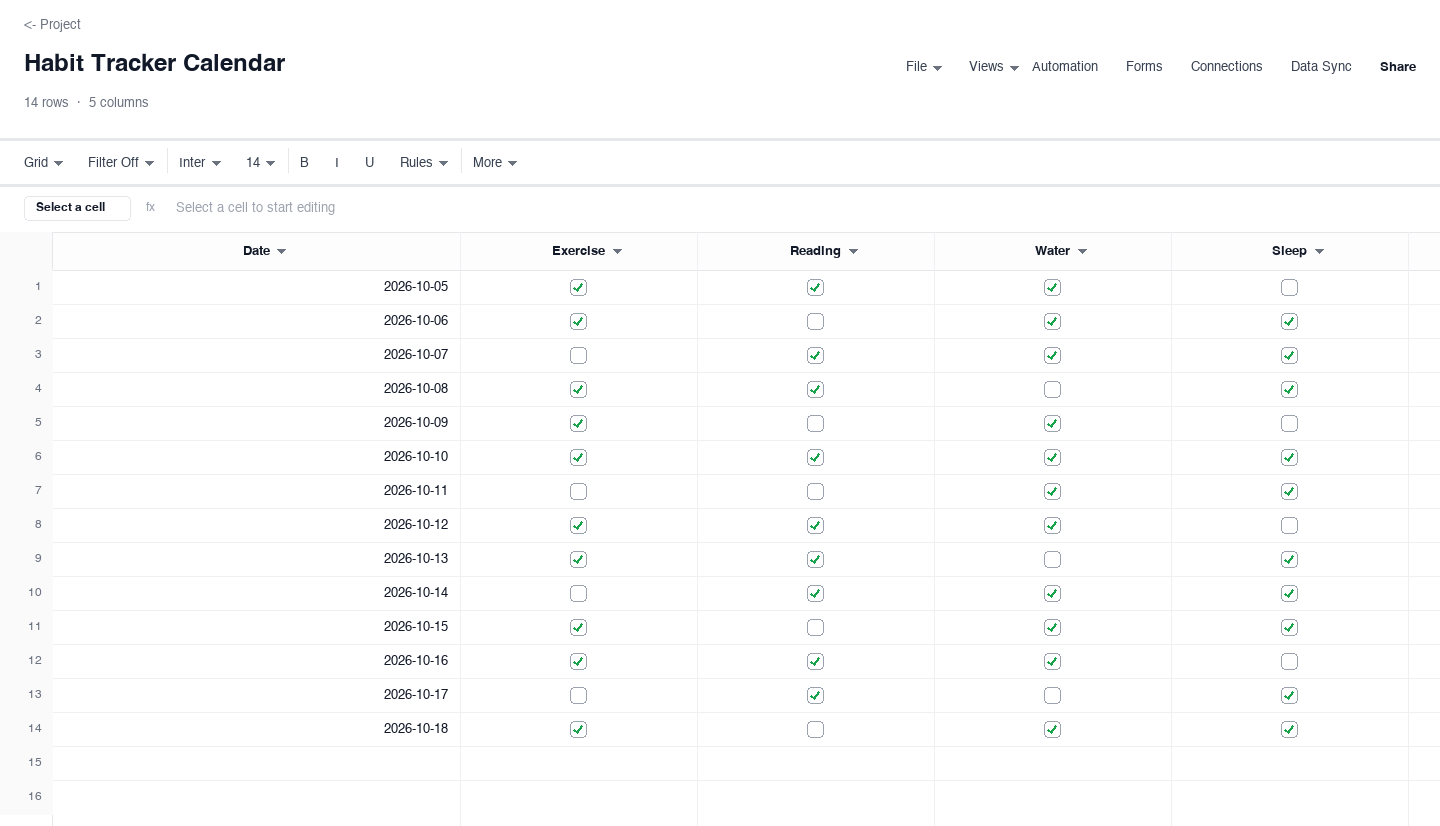Open the Sleep column header menu

tap(1319, 251)
